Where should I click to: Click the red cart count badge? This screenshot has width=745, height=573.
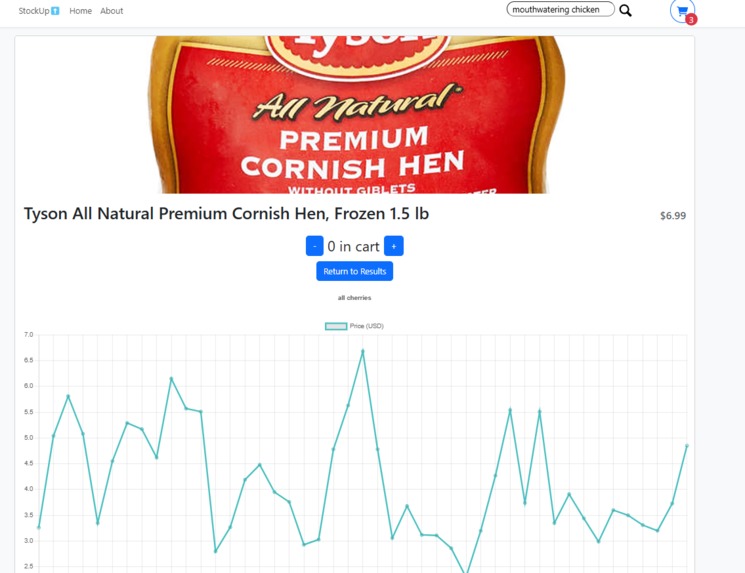pos(691,19)
